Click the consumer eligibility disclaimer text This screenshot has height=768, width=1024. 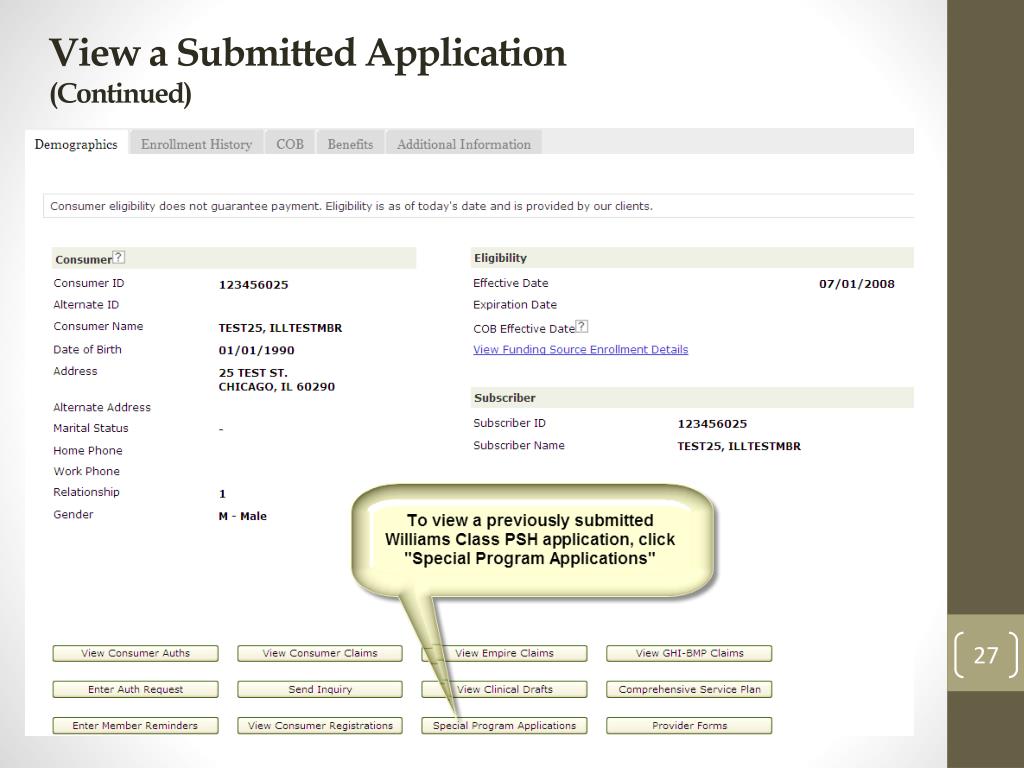pyautogui.click(x=351, y=206)
